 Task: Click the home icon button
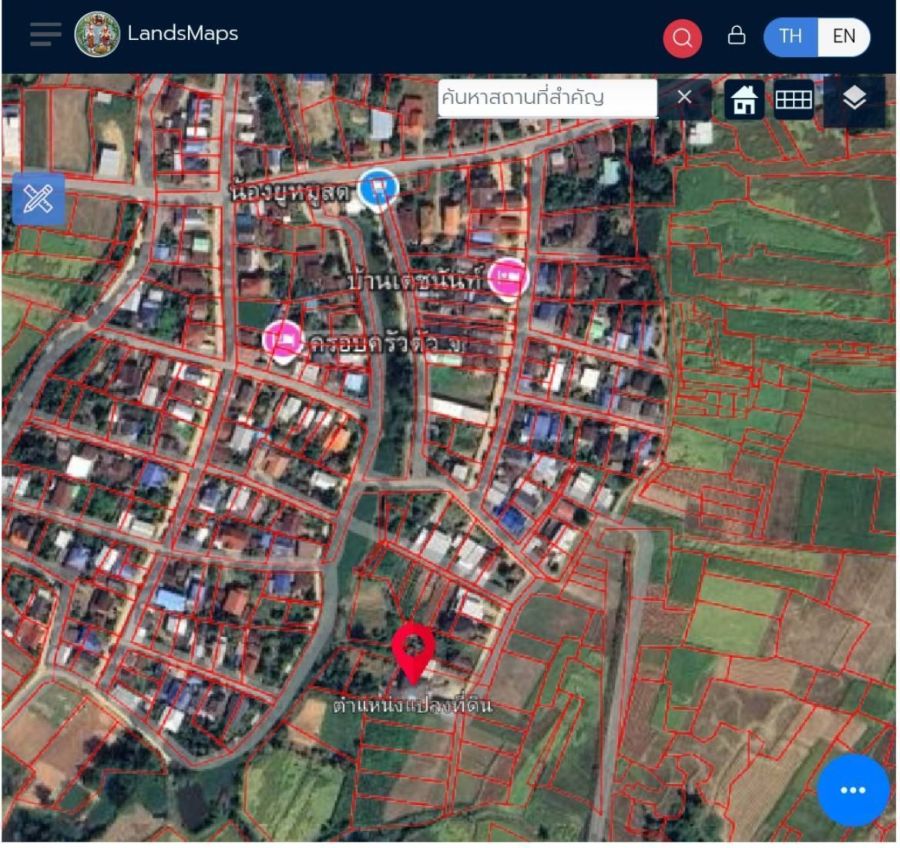(x=743, y=99)
